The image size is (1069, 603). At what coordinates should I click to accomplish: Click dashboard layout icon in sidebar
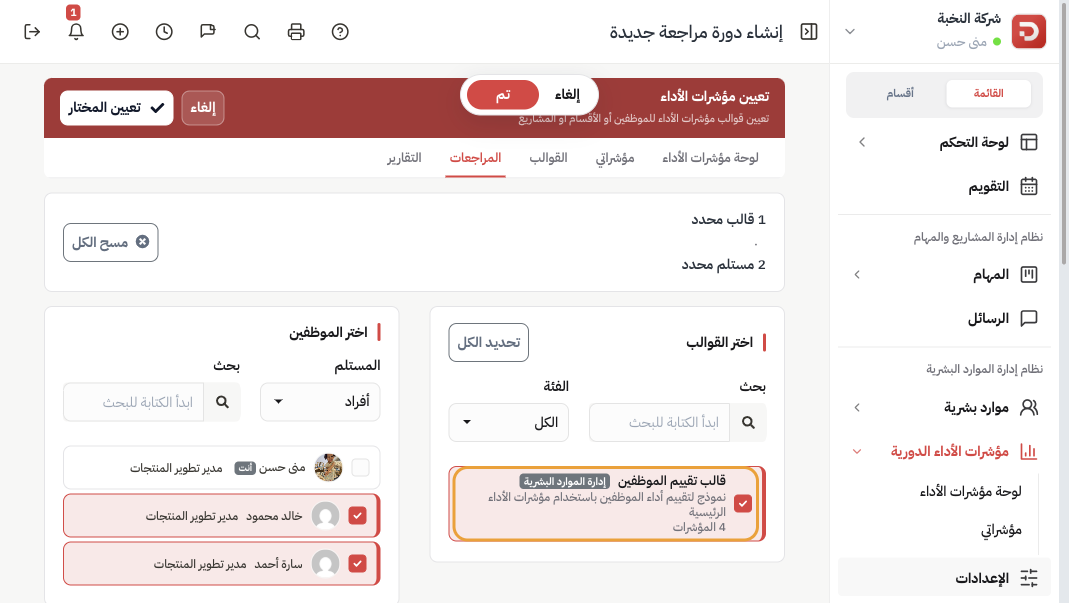(x=1029, y=142)
